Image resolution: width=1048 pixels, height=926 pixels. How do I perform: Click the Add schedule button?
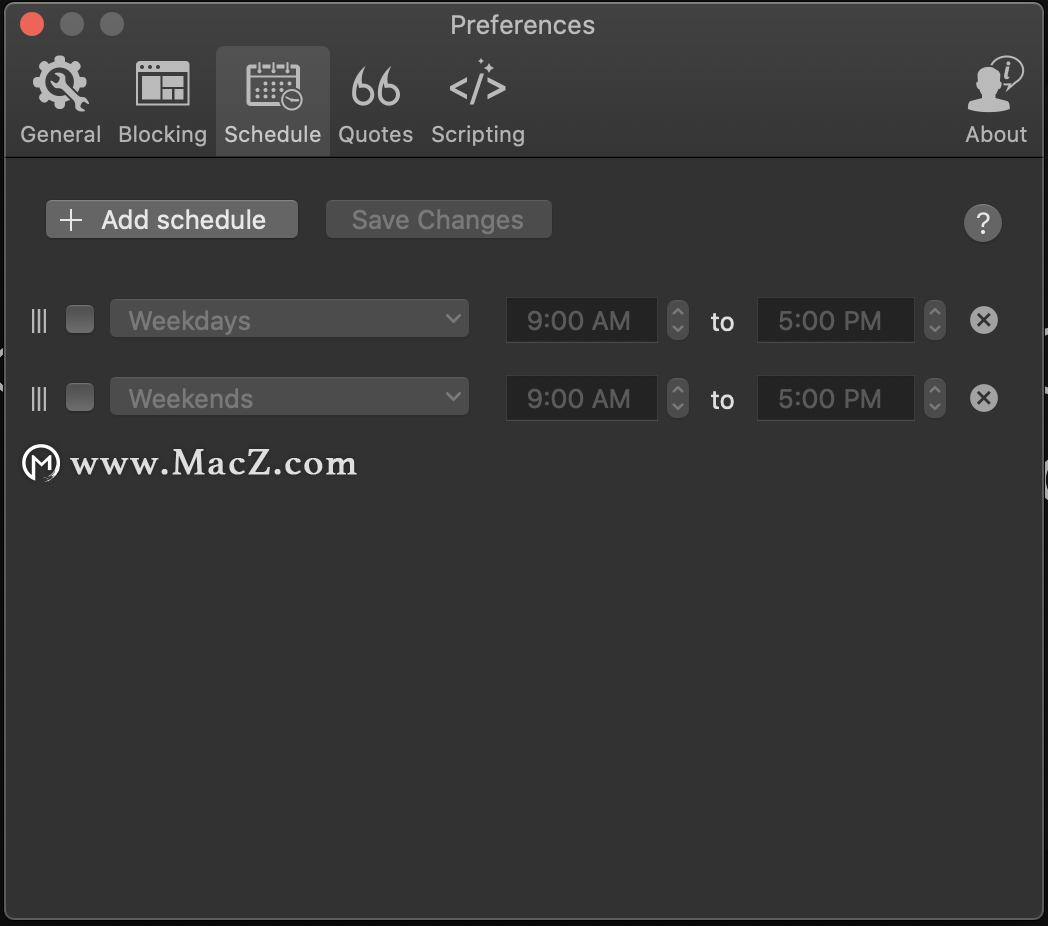coord(172,219)
